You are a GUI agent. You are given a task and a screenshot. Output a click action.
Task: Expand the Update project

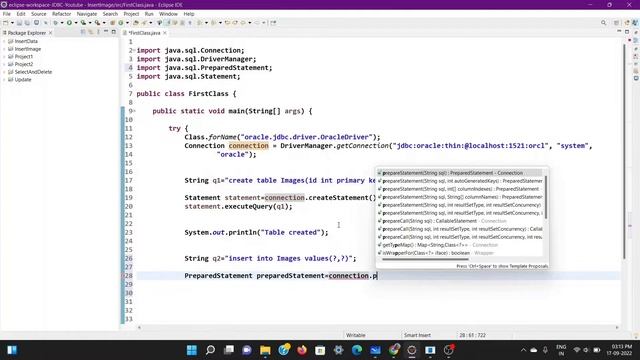tap(4, 80)
